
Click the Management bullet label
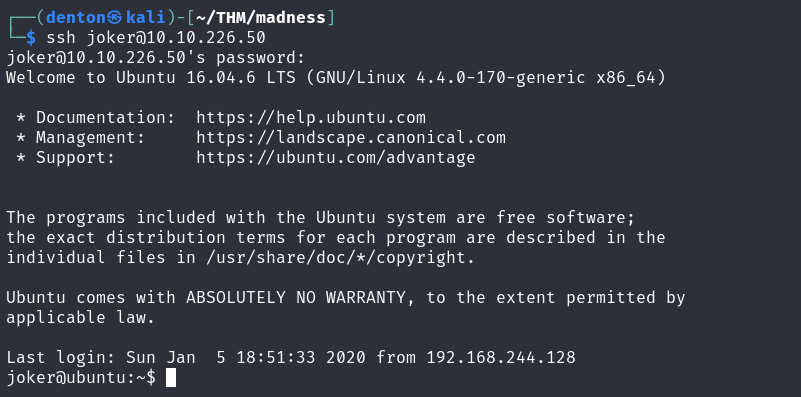(x=90, y=137)
